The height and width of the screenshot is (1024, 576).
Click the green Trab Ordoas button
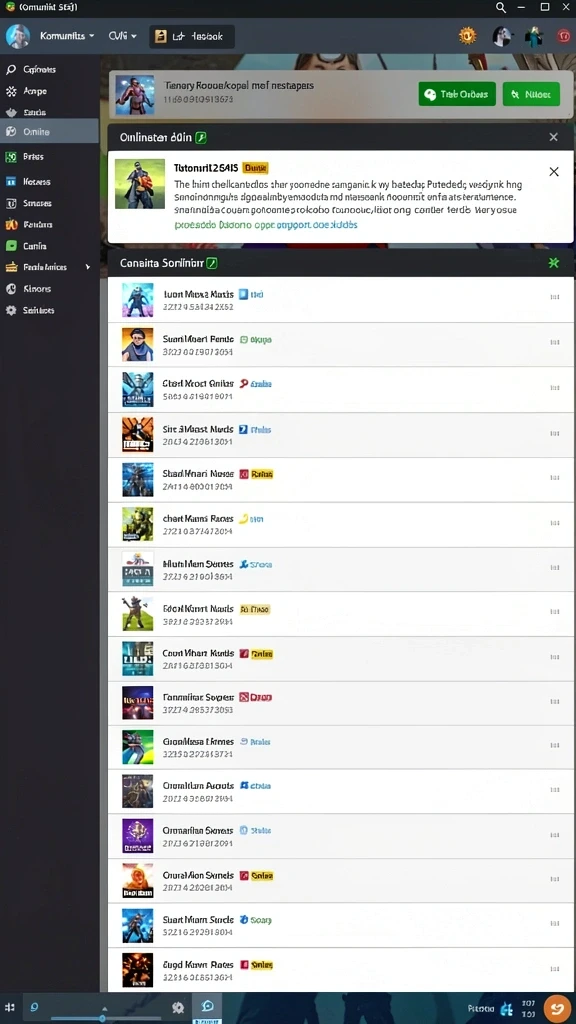point(457,94)
